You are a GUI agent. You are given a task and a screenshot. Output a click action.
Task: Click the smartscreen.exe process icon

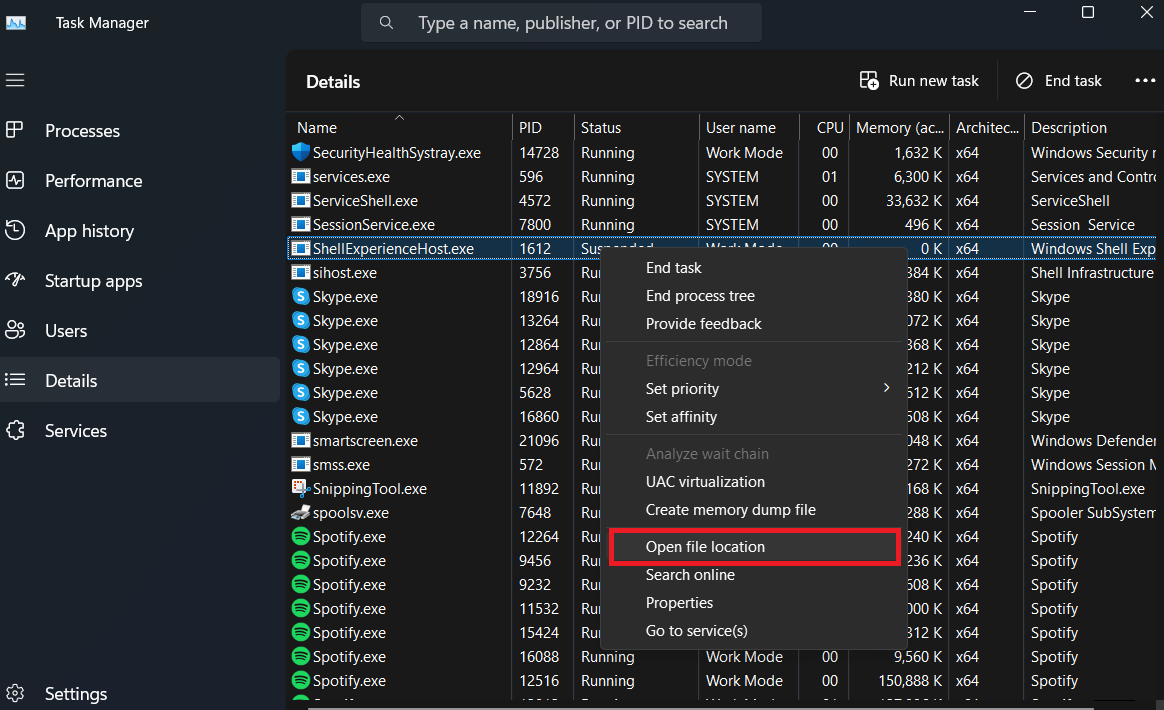click(x=301, y=440)
